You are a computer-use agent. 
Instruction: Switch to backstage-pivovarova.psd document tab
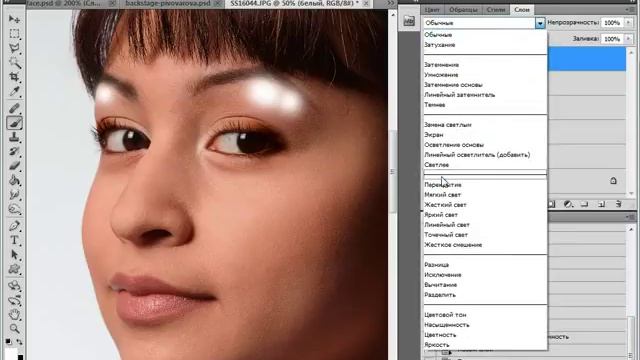(168, 3)
